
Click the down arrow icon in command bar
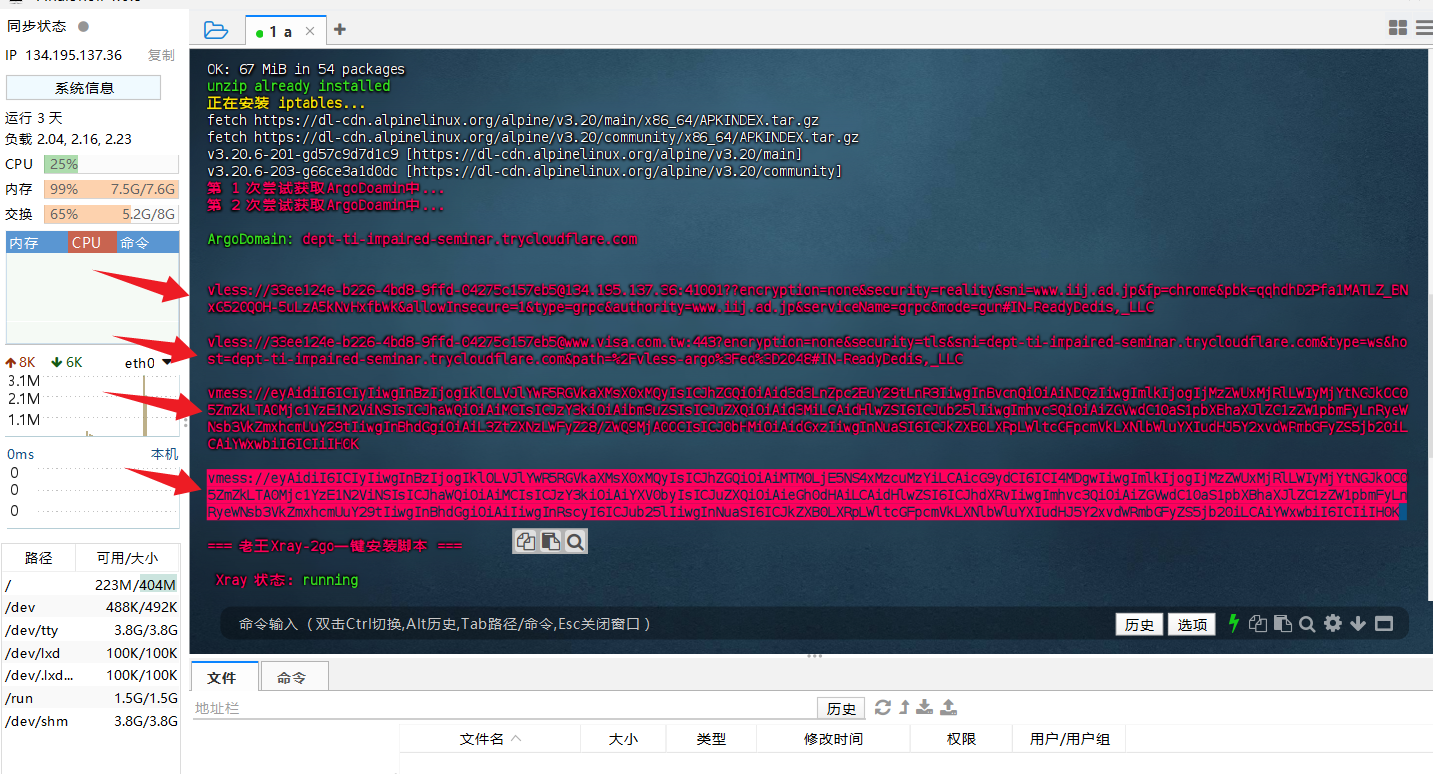(x=1358, y=624)
